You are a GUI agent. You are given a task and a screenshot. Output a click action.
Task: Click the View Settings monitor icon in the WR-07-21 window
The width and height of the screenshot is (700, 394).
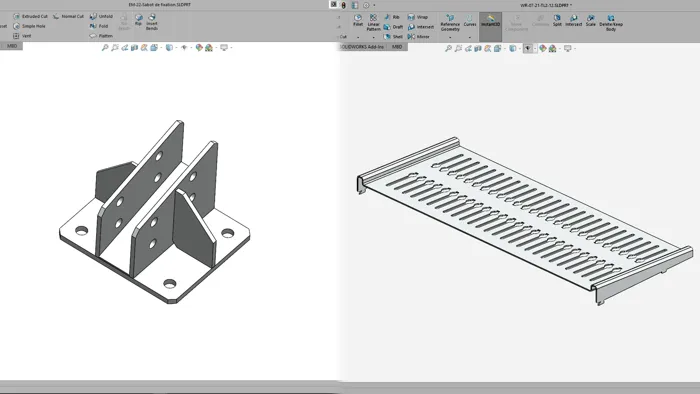coord(567,48)
